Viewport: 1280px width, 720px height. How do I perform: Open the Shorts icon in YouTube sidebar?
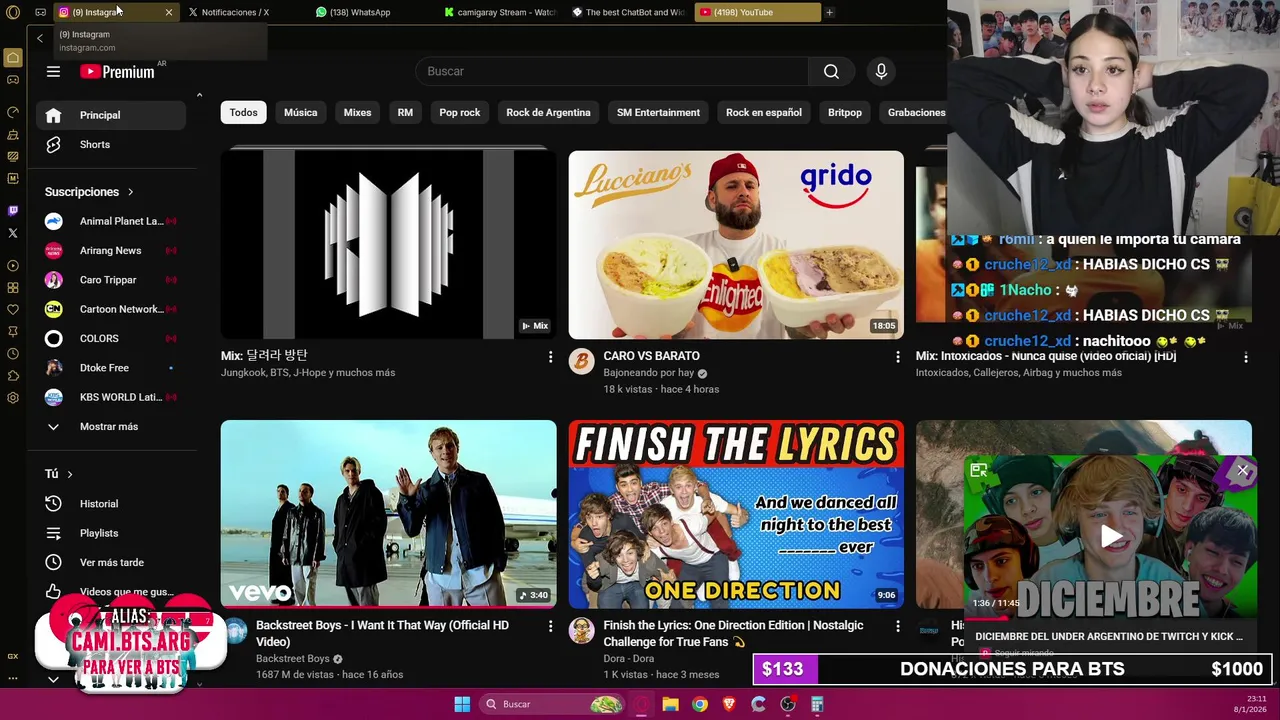(53, 145)
